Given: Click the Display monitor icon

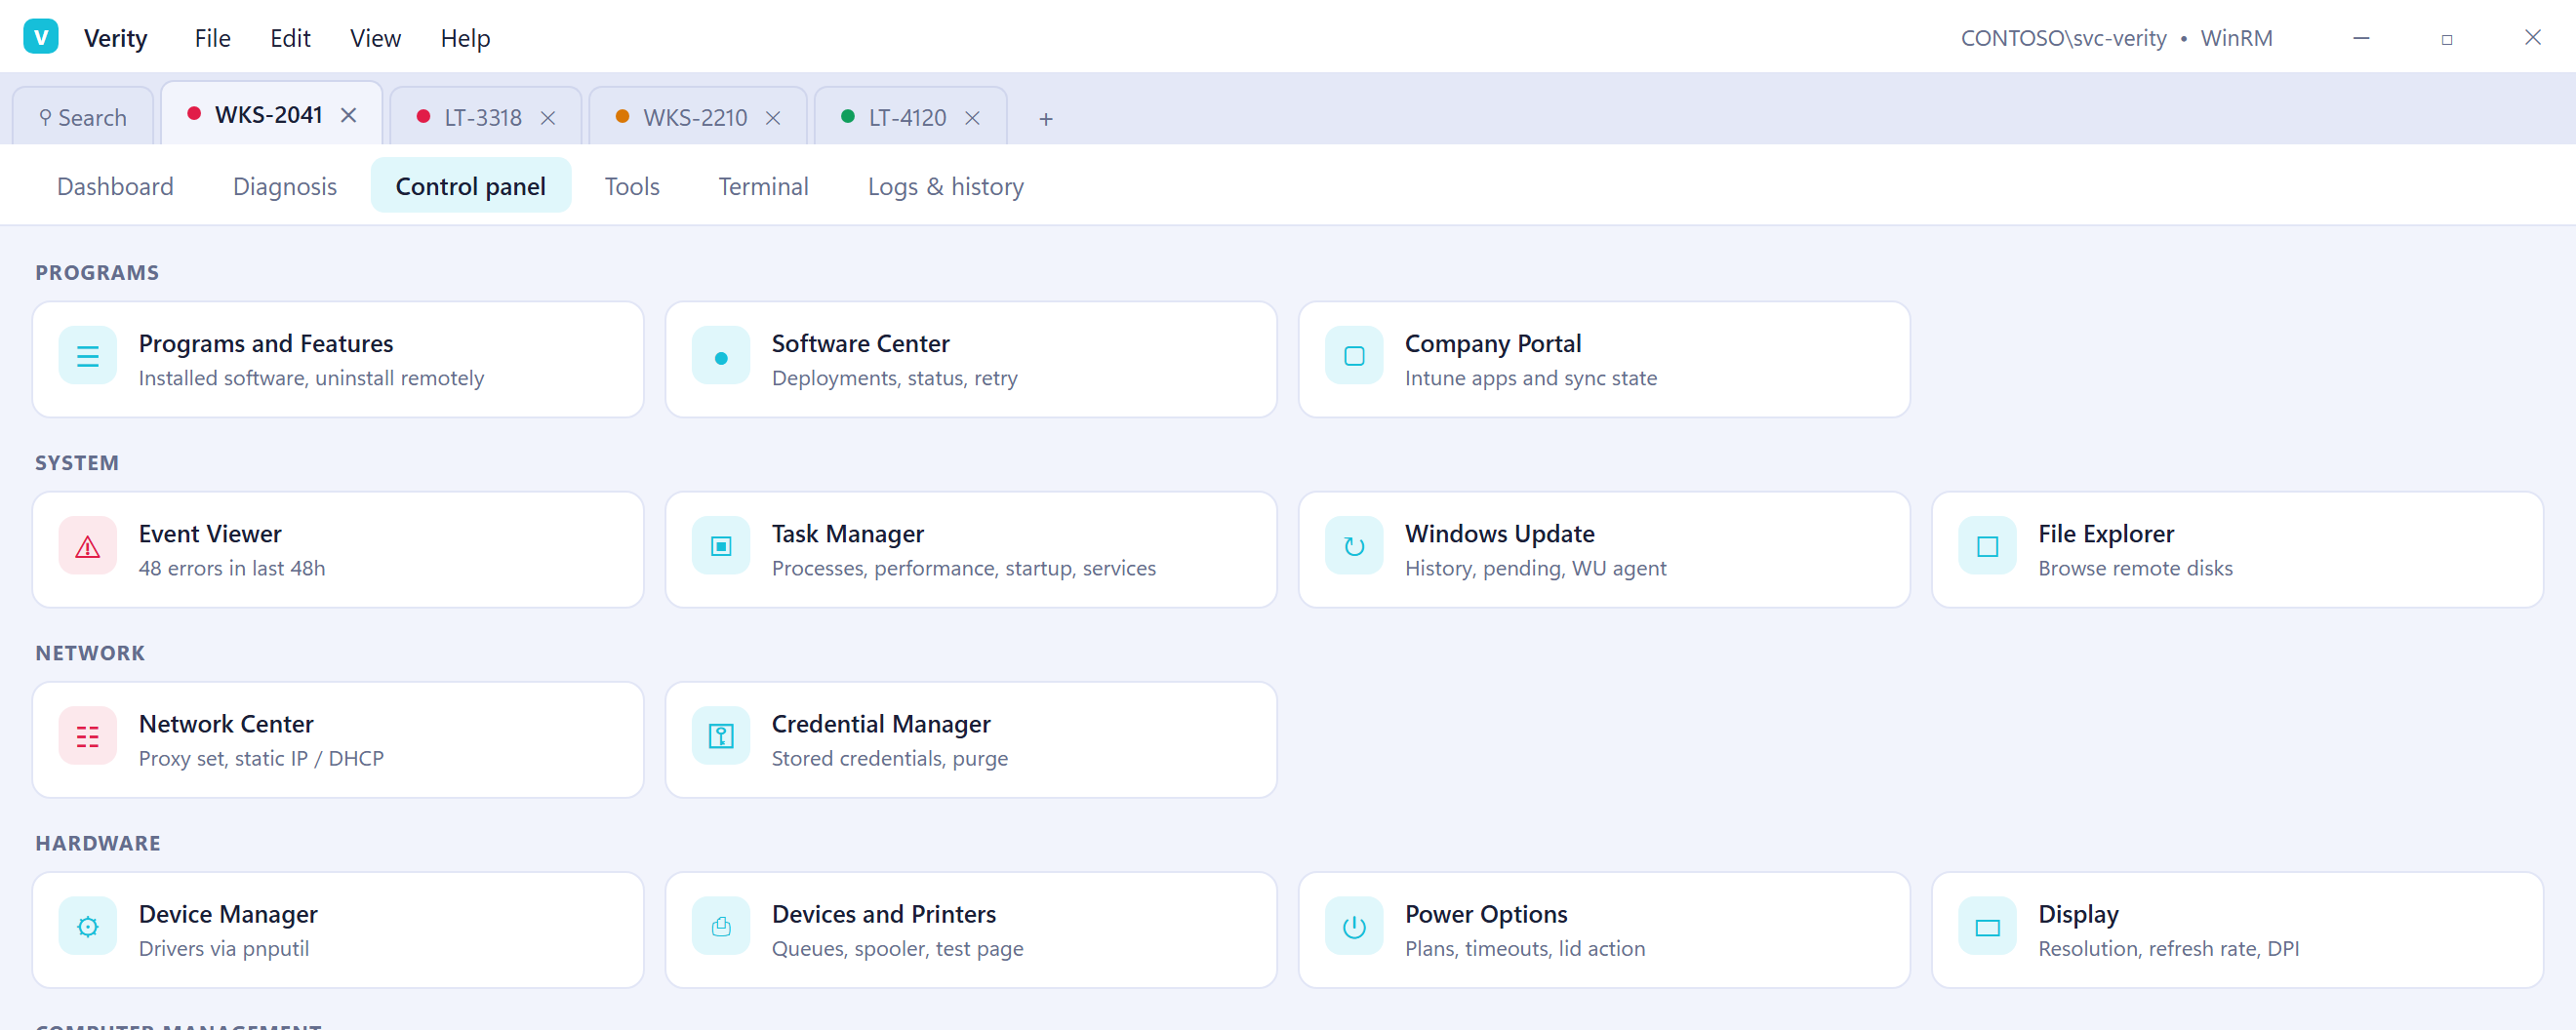Looking at the screenshot, I should click(1987, 927).
